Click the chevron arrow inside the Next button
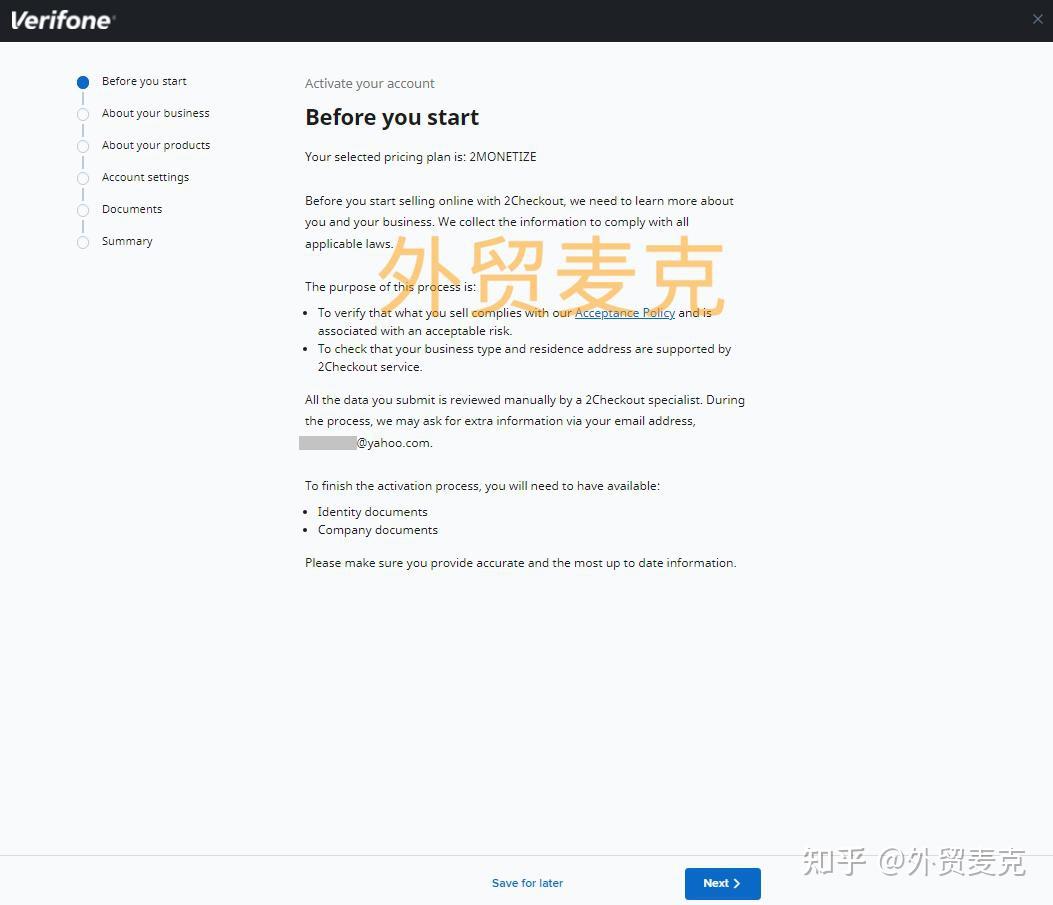The image size is (1053, 905). [736, 883]
